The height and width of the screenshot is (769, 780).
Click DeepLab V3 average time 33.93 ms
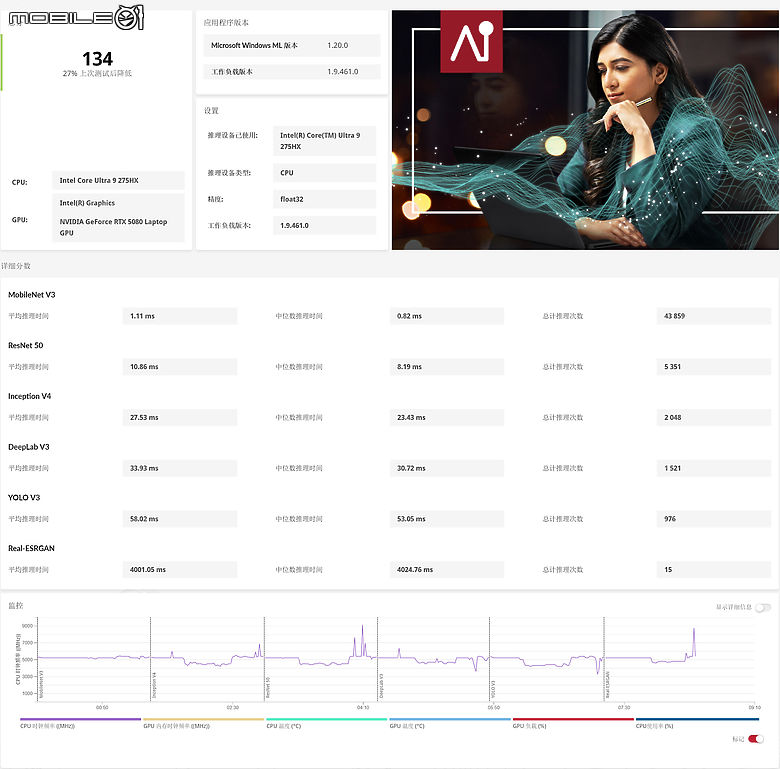(180, 468)
